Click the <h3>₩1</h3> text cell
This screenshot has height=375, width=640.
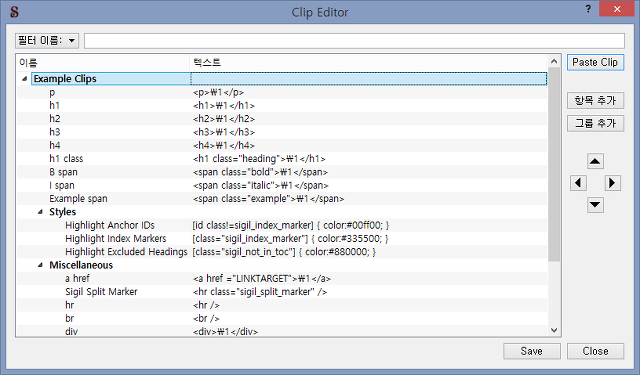pos(224,132)
